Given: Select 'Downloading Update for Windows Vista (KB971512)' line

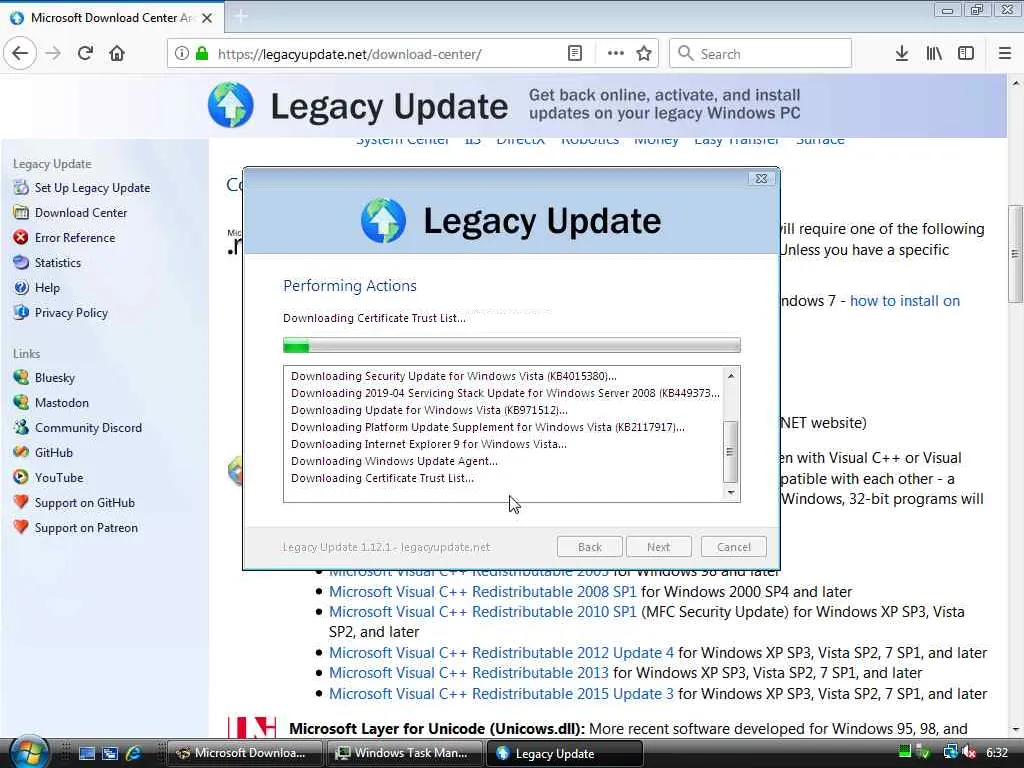Looking at the screenshot, I should (x=429, y=410).
